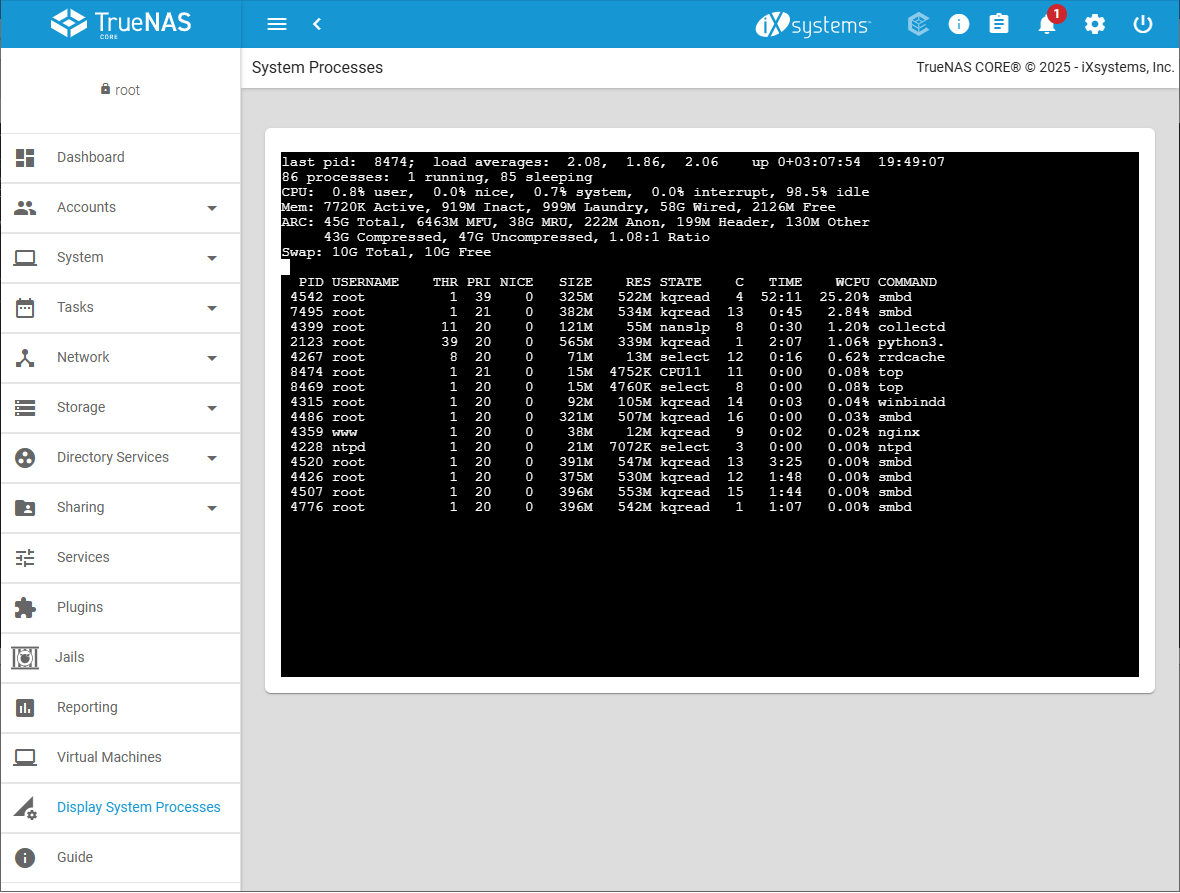Click the power button icon
Viewport: 1180px width, 893px height.
(1142, 24)
